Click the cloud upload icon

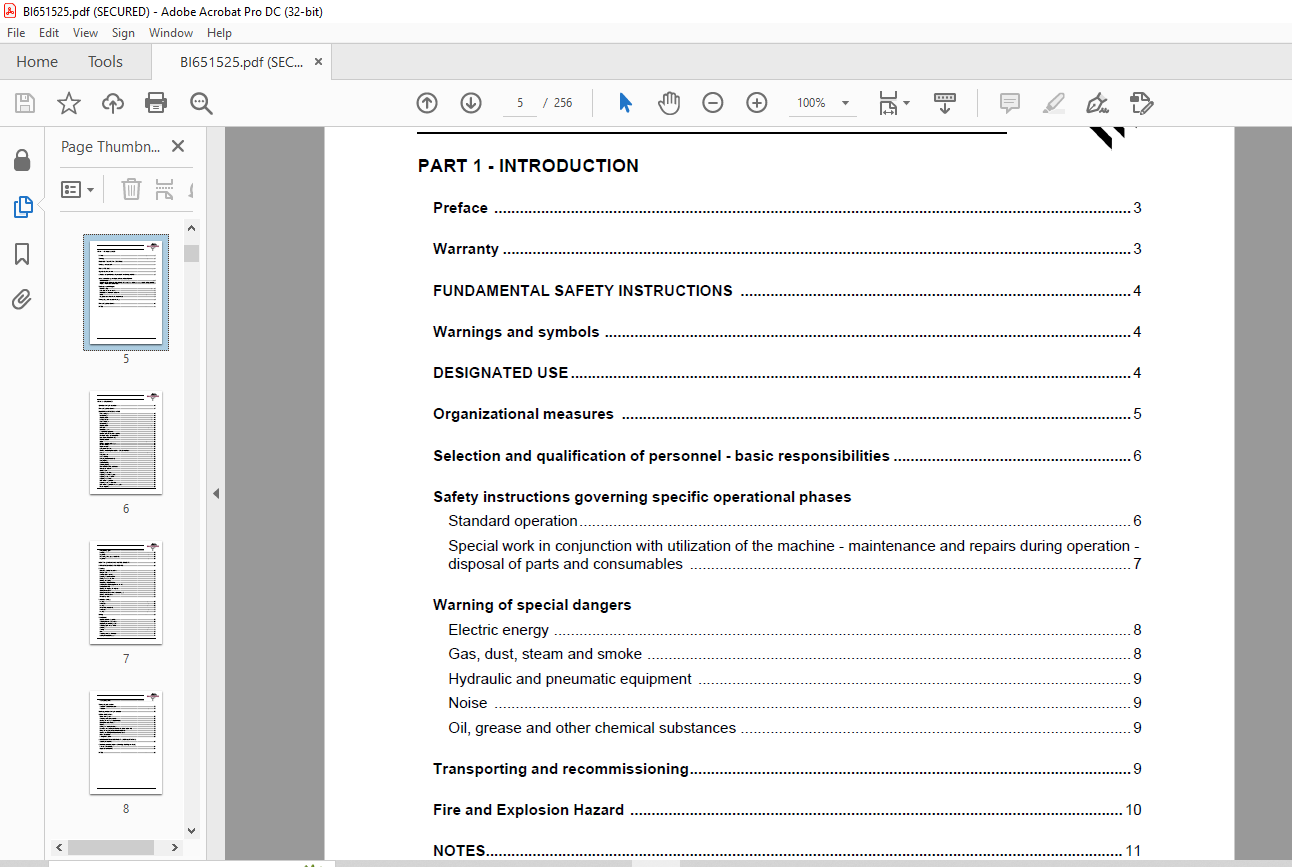click(113, 103)
